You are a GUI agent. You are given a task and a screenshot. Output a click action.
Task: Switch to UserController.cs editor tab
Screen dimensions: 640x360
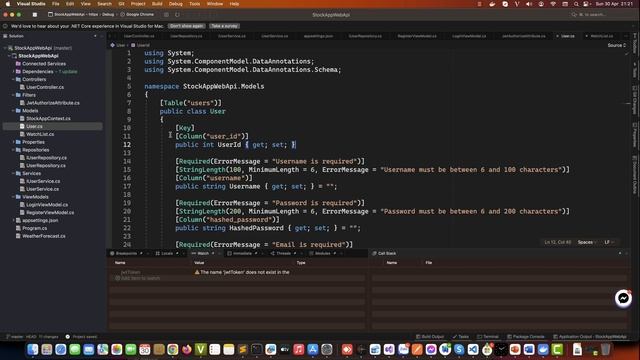tap(139, 36)
